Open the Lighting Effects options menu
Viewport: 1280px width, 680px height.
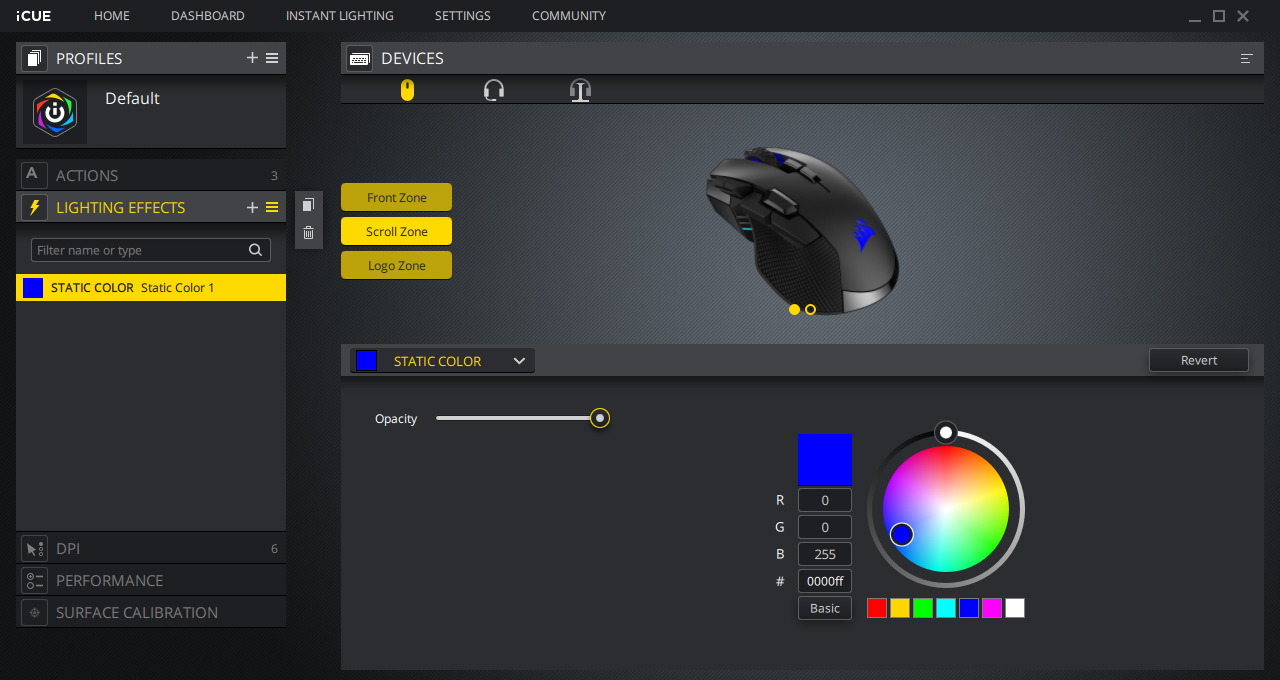(272, 207)
